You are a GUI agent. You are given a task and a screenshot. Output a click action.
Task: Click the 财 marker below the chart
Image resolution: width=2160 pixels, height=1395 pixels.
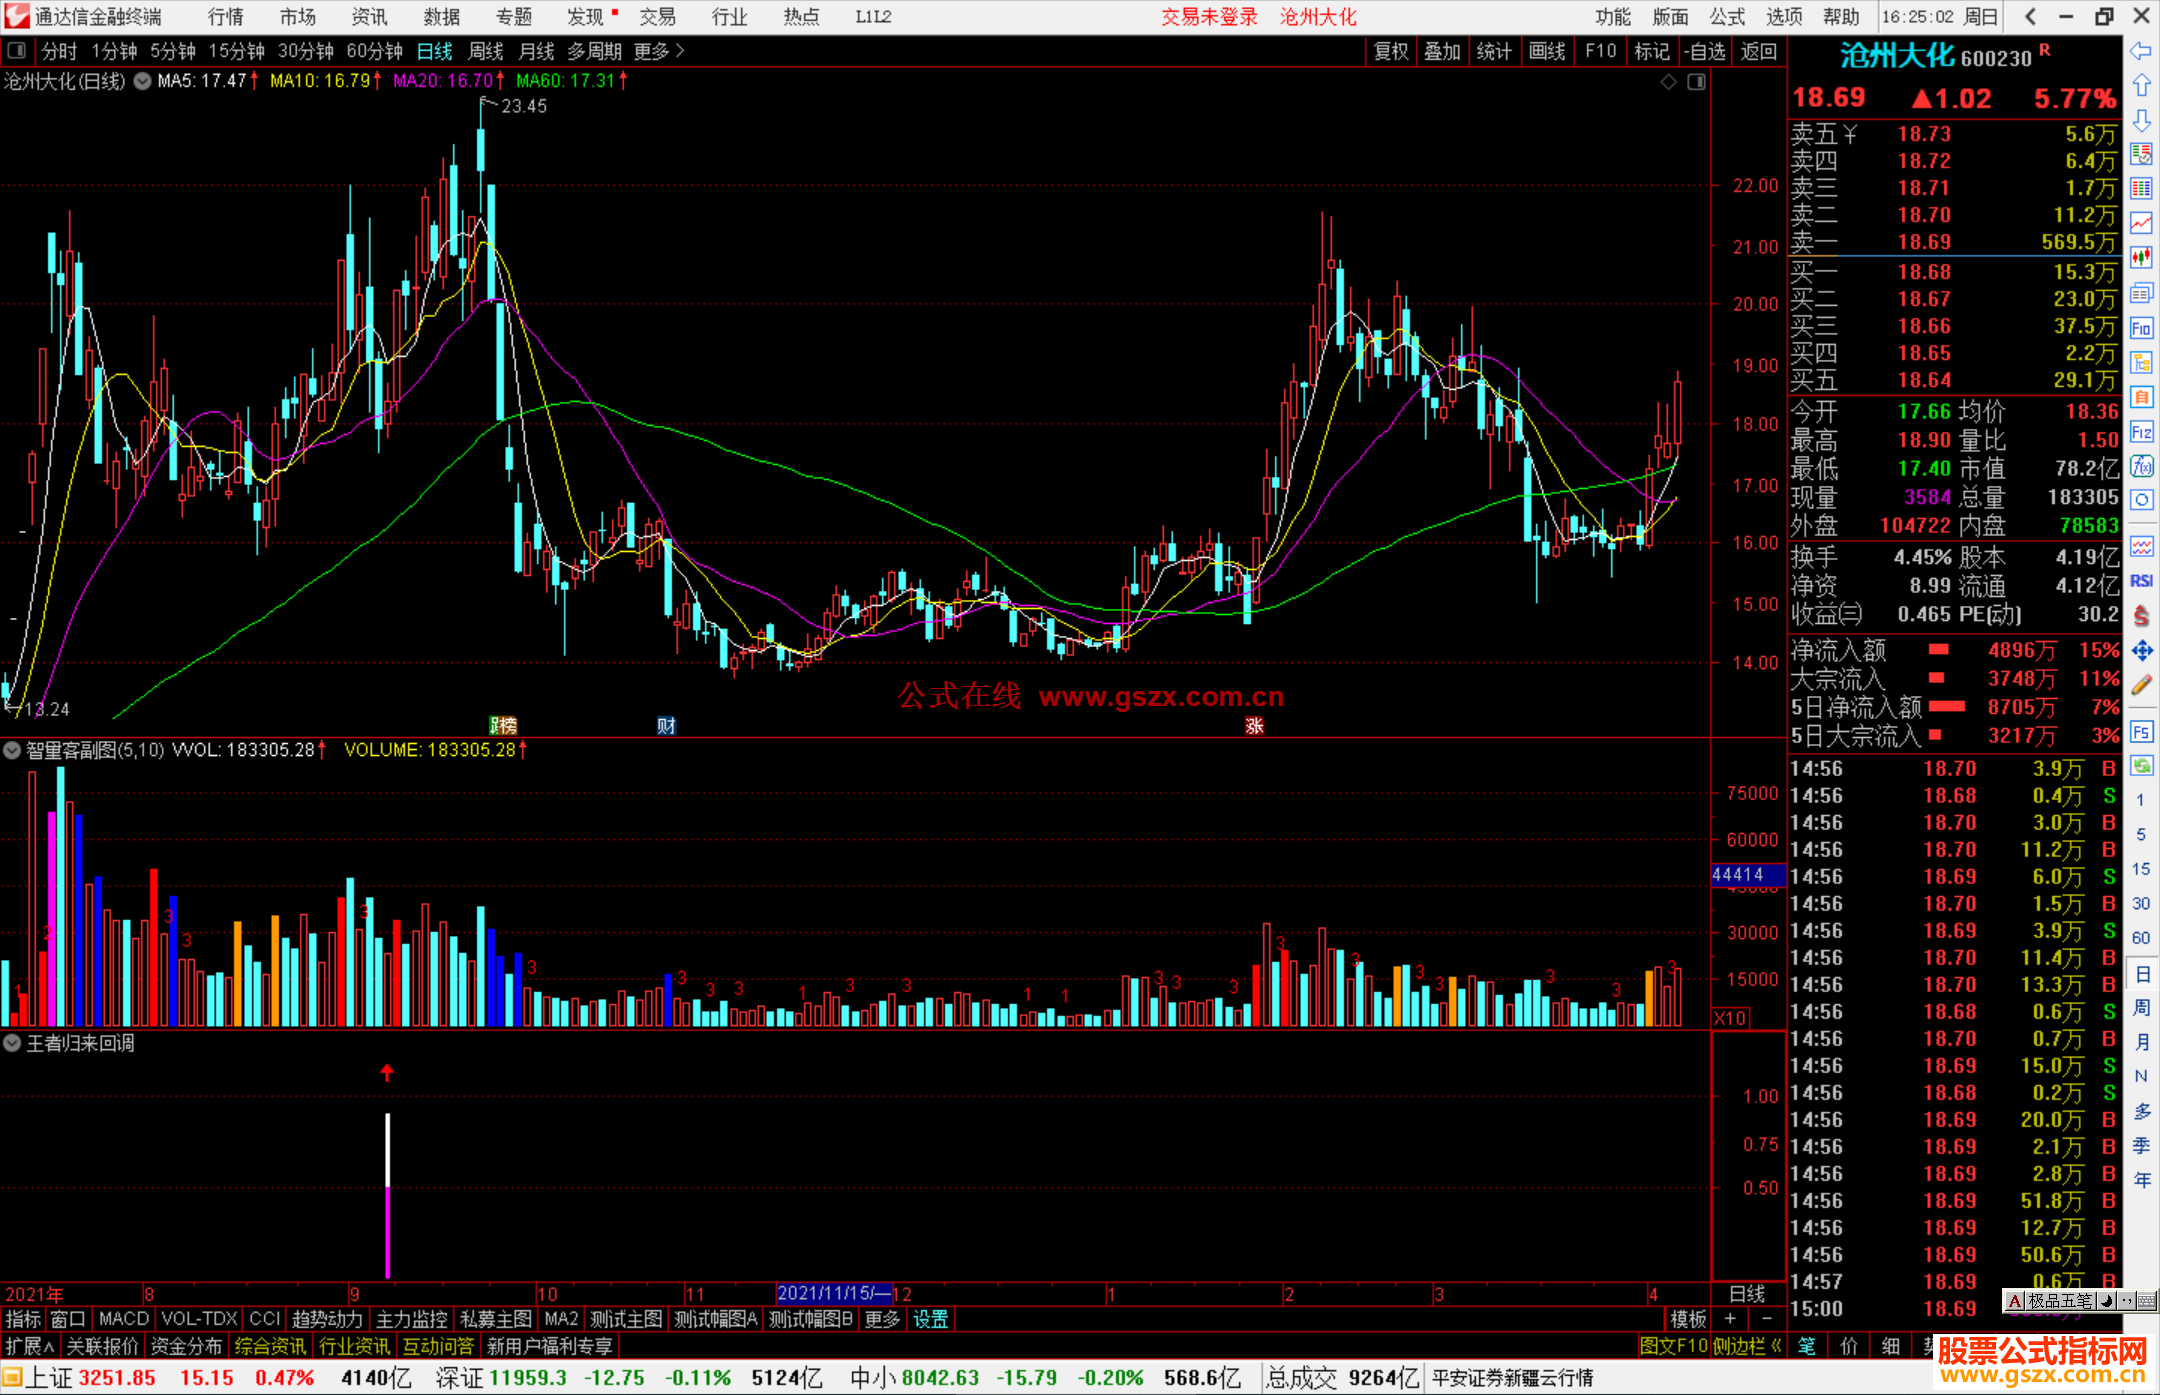click(666, 725)
